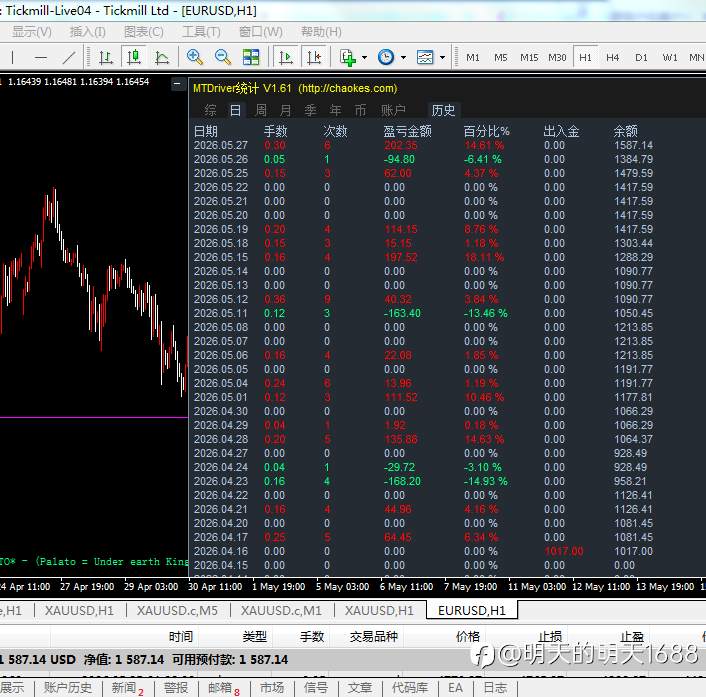Viewport: 706px width, 697px height.
Task: Open the 市场 terminal tab
Action: point(272,688)
